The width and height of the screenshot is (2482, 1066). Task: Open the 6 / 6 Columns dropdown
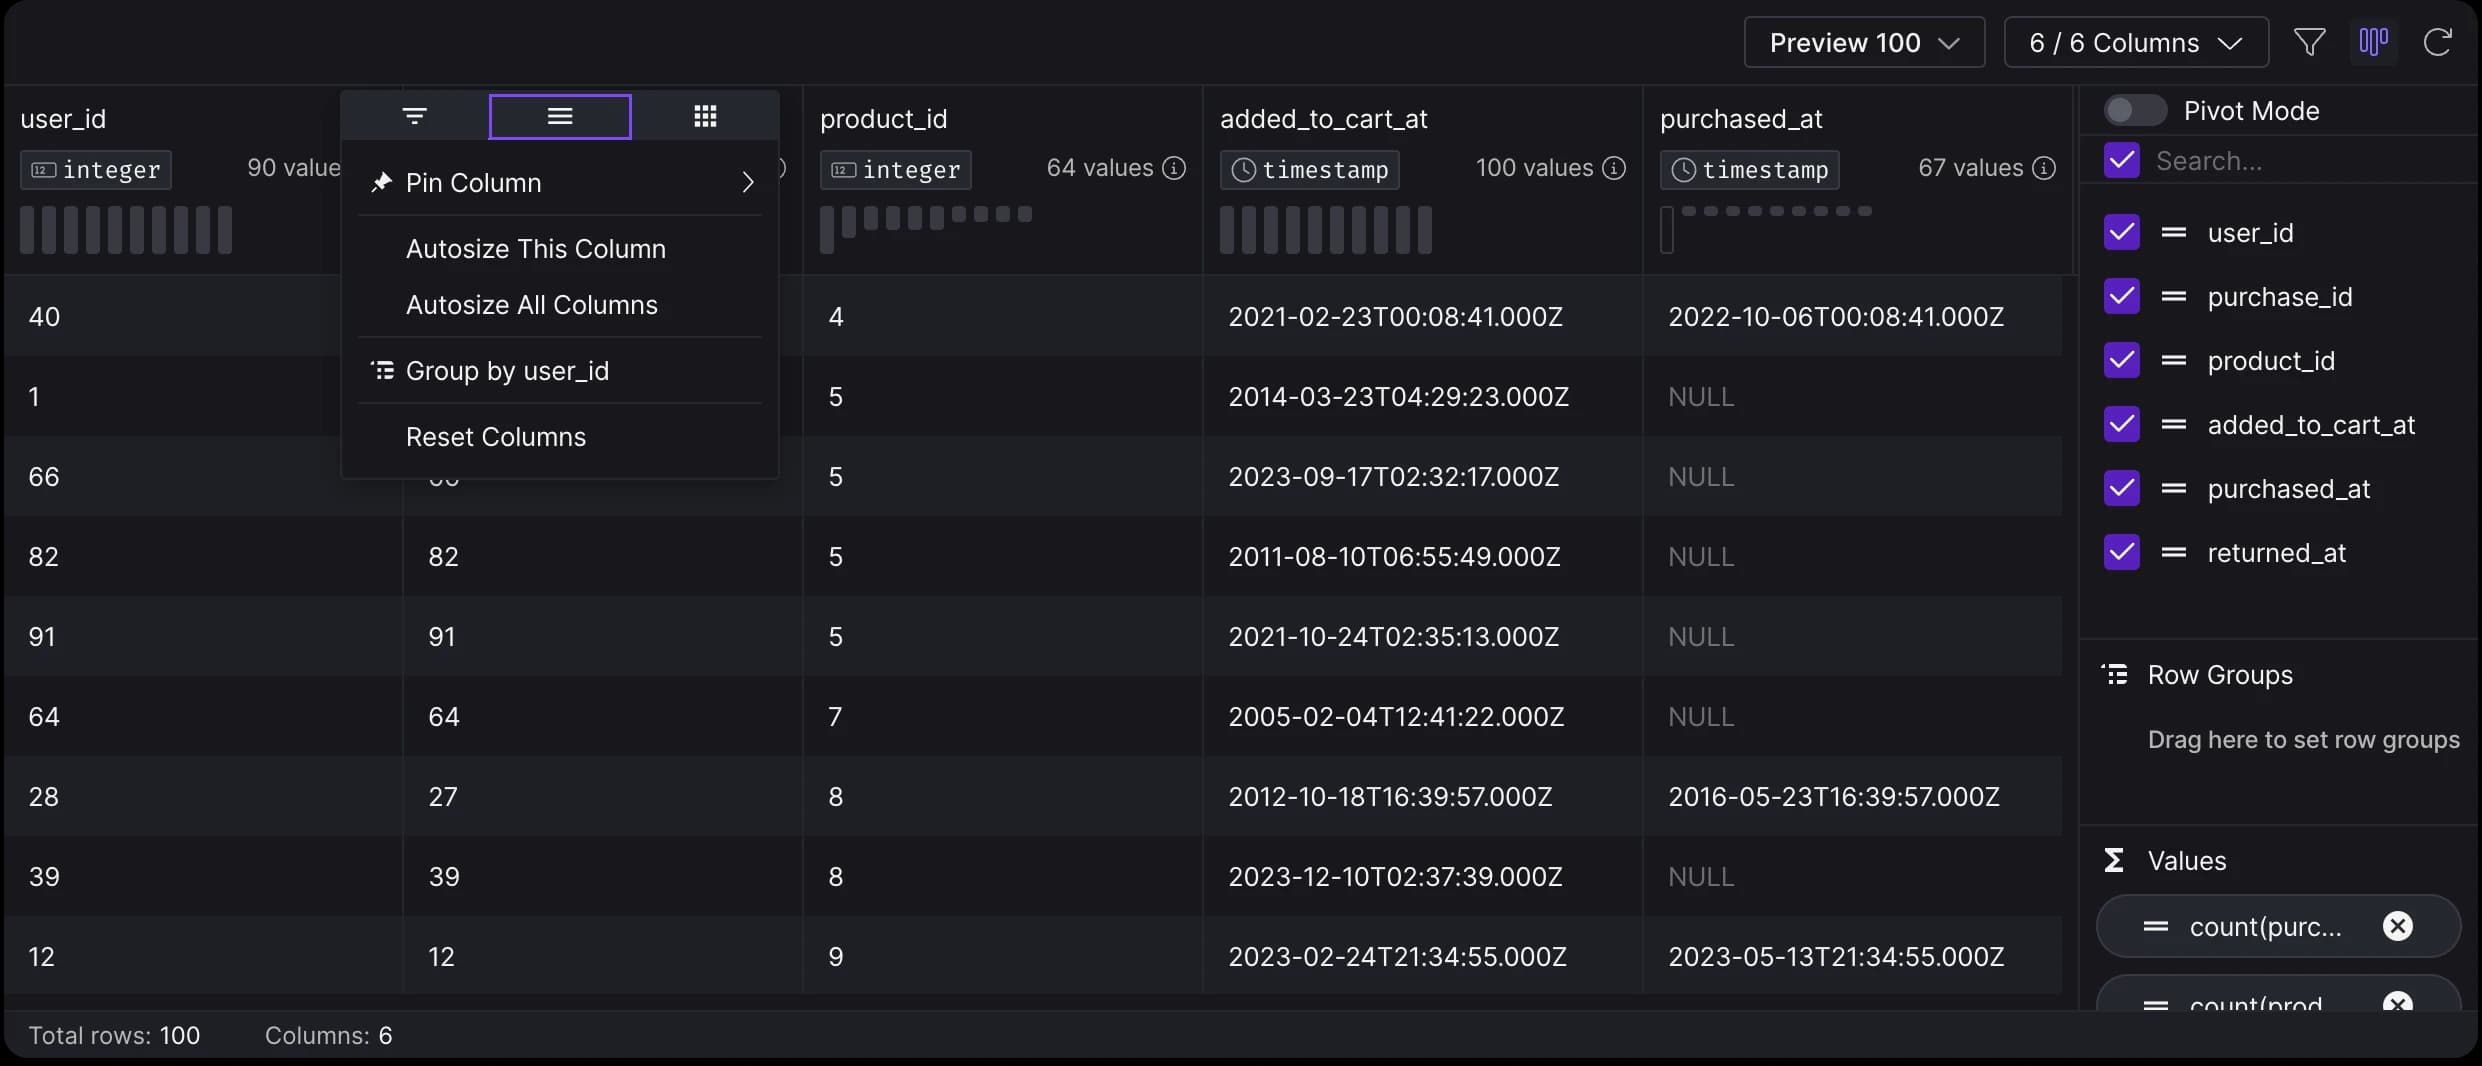point(2136,42)
